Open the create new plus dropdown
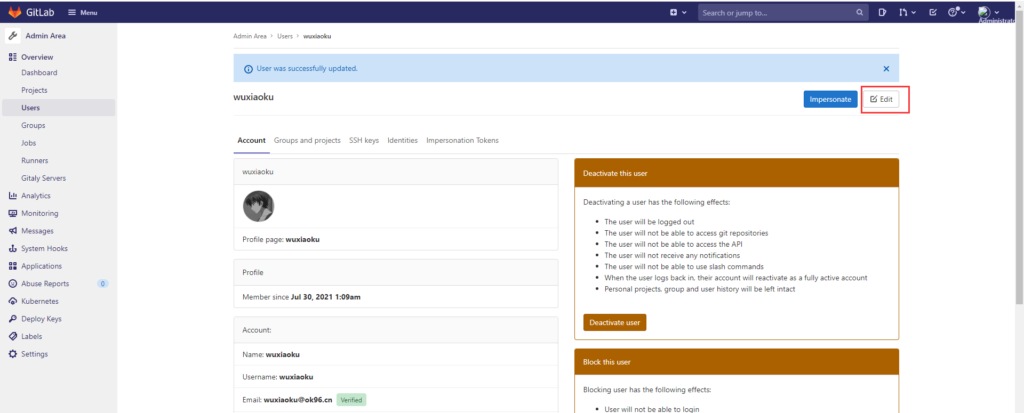1024x413 pixels. (677, 12)
